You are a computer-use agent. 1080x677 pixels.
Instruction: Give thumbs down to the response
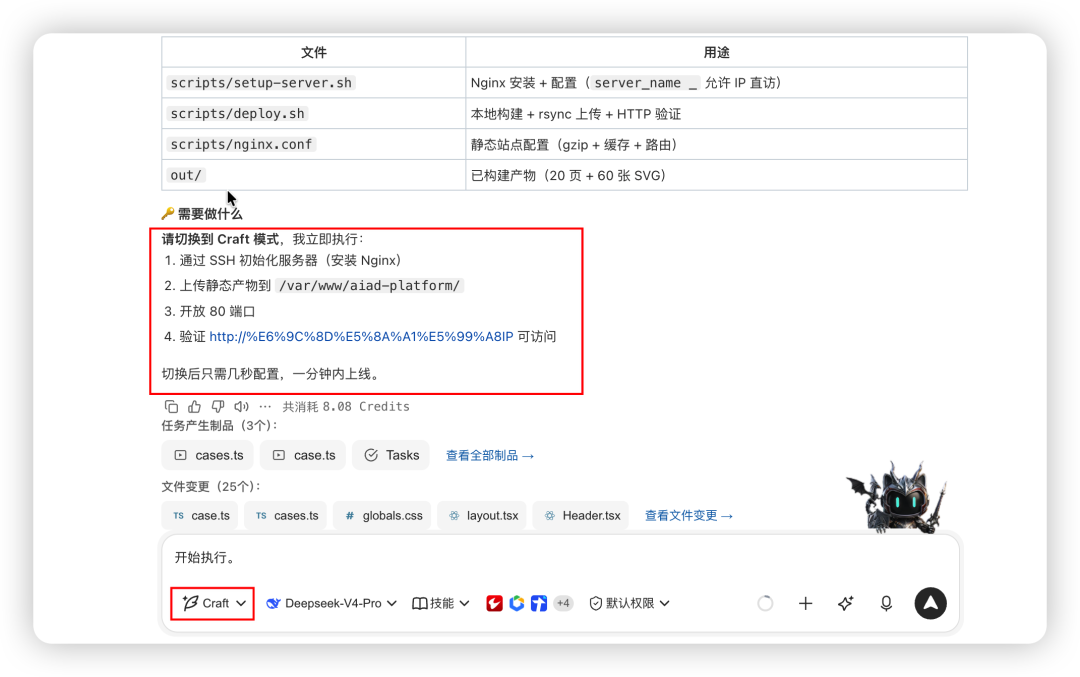pyautogui.click(x=218, y=406)
